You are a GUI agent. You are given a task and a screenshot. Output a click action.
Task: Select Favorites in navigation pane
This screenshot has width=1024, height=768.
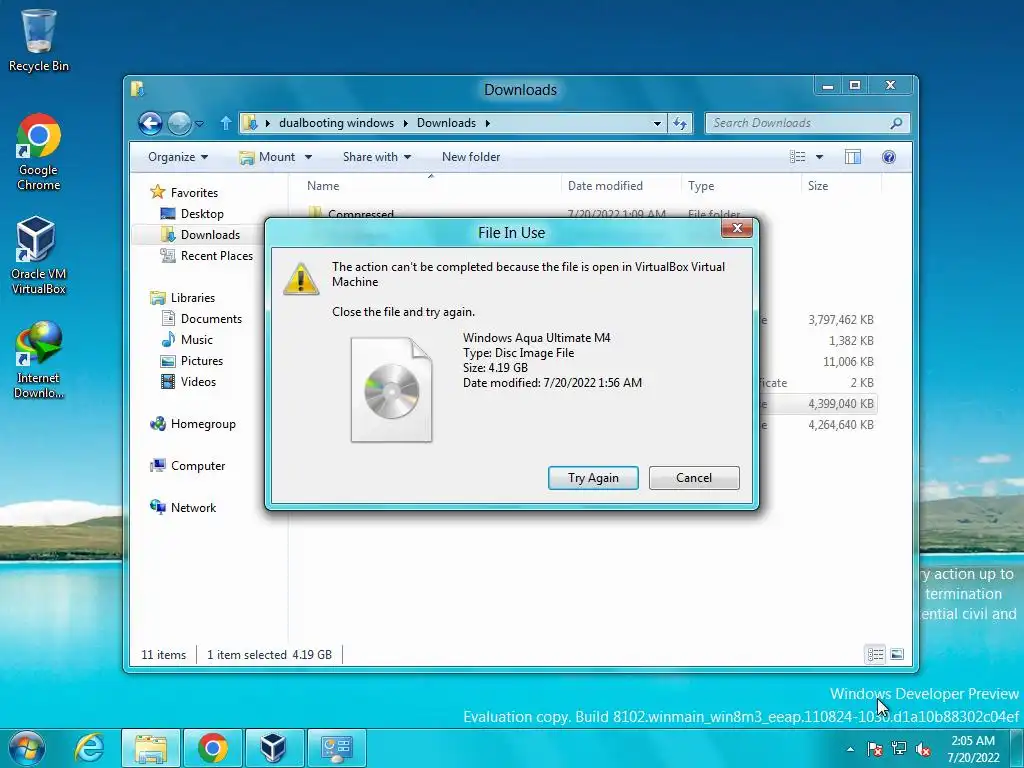(x=194, y=193)
